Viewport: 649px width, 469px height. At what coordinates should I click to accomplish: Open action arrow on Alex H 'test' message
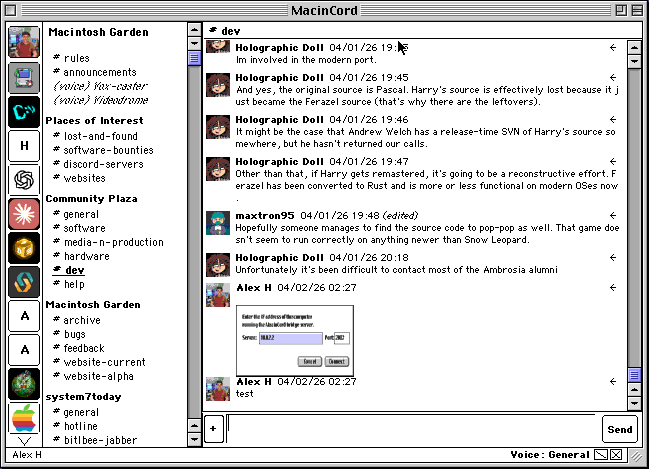tap(612, 382)
